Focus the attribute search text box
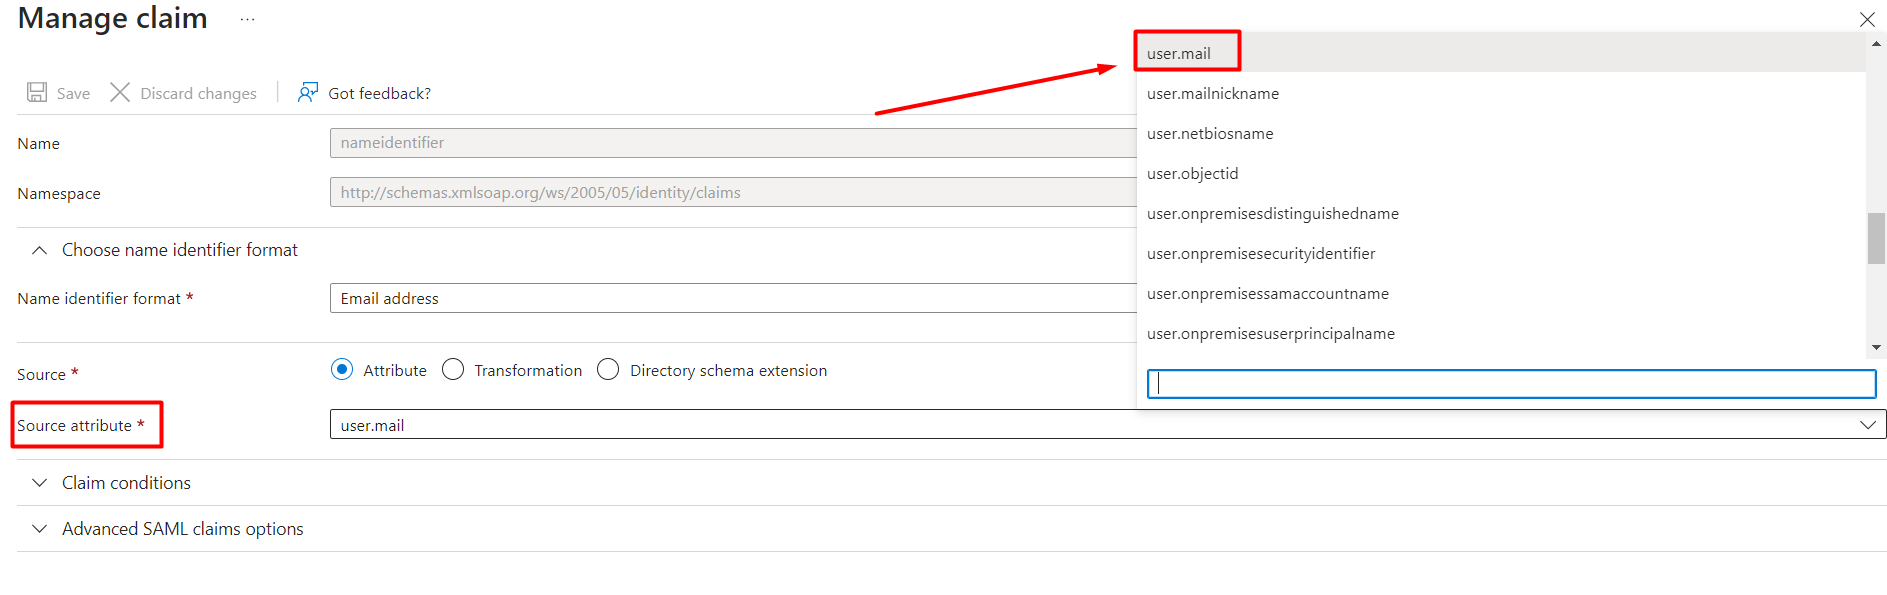1887x595 pixels. point(1511,384)
